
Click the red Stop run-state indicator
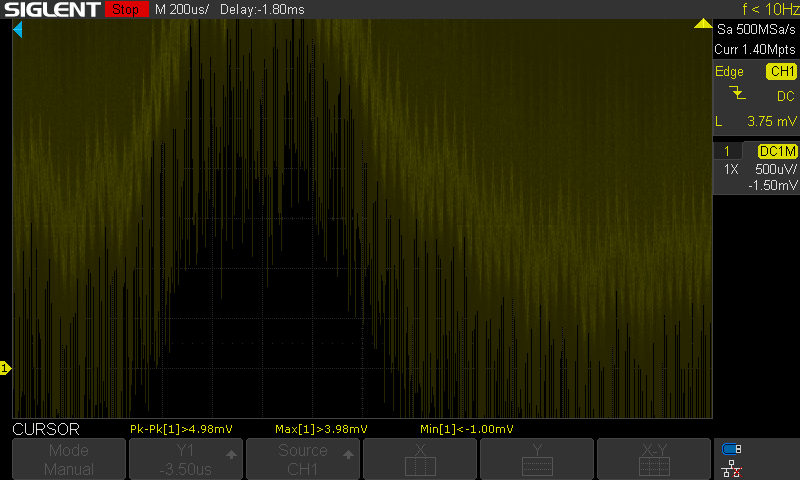pos(126,9)
